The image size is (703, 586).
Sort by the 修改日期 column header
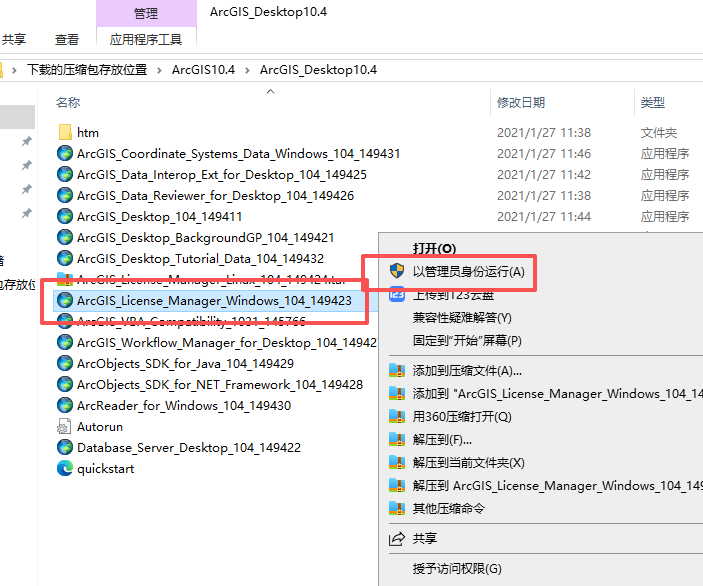pyautogui.click(x=521, y=102)
